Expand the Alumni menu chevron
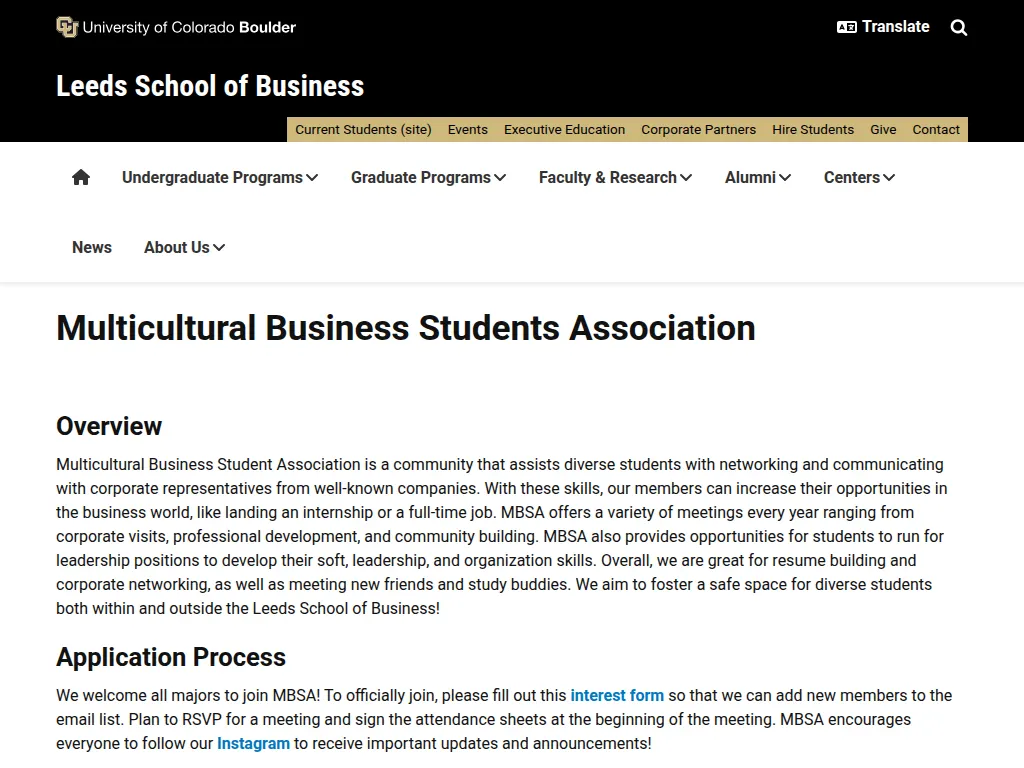 pyautogui.click(x=785, y=178)
